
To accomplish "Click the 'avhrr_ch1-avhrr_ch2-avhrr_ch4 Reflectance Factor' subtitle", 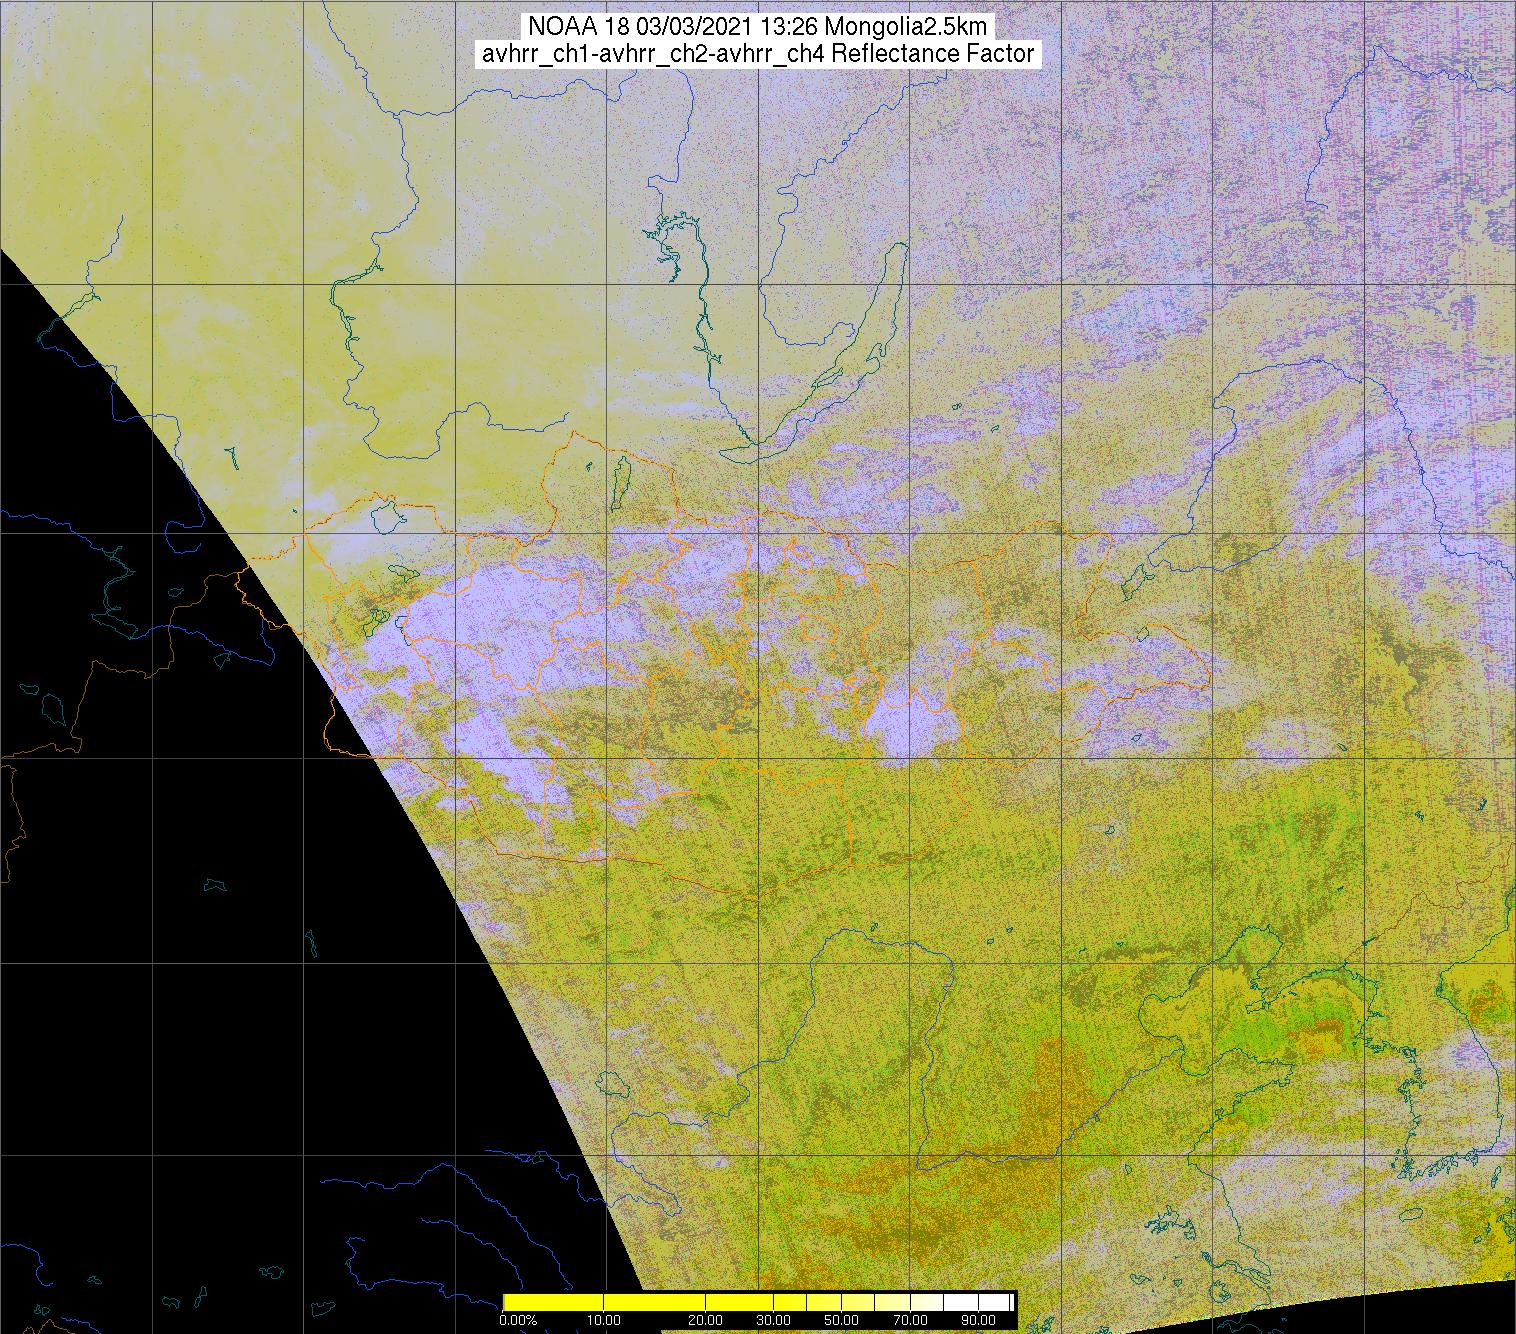I will coord(758,55).
